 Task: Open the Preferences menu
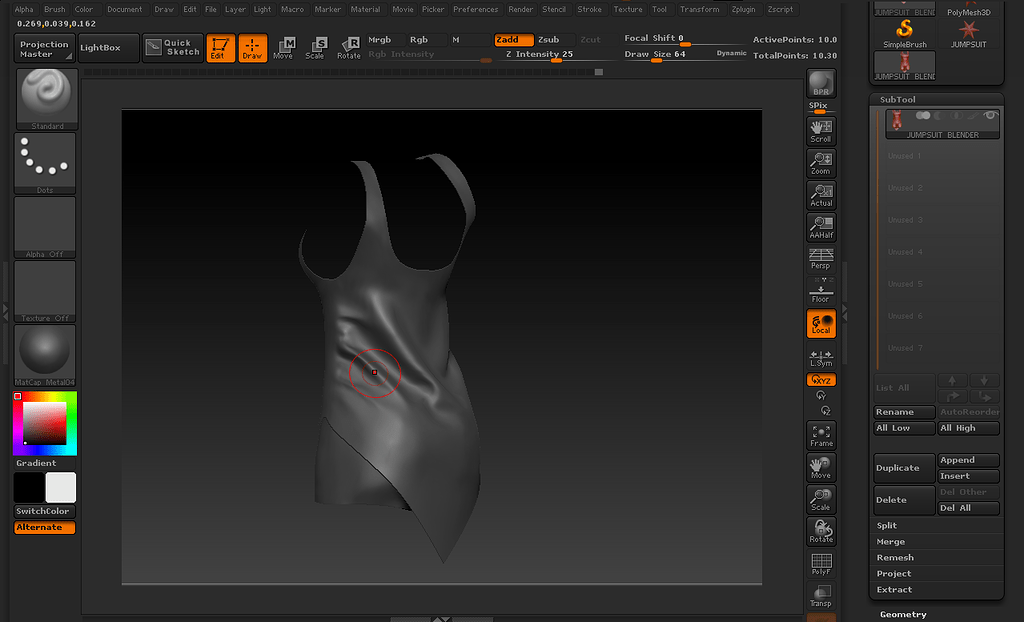click(475, 9)
